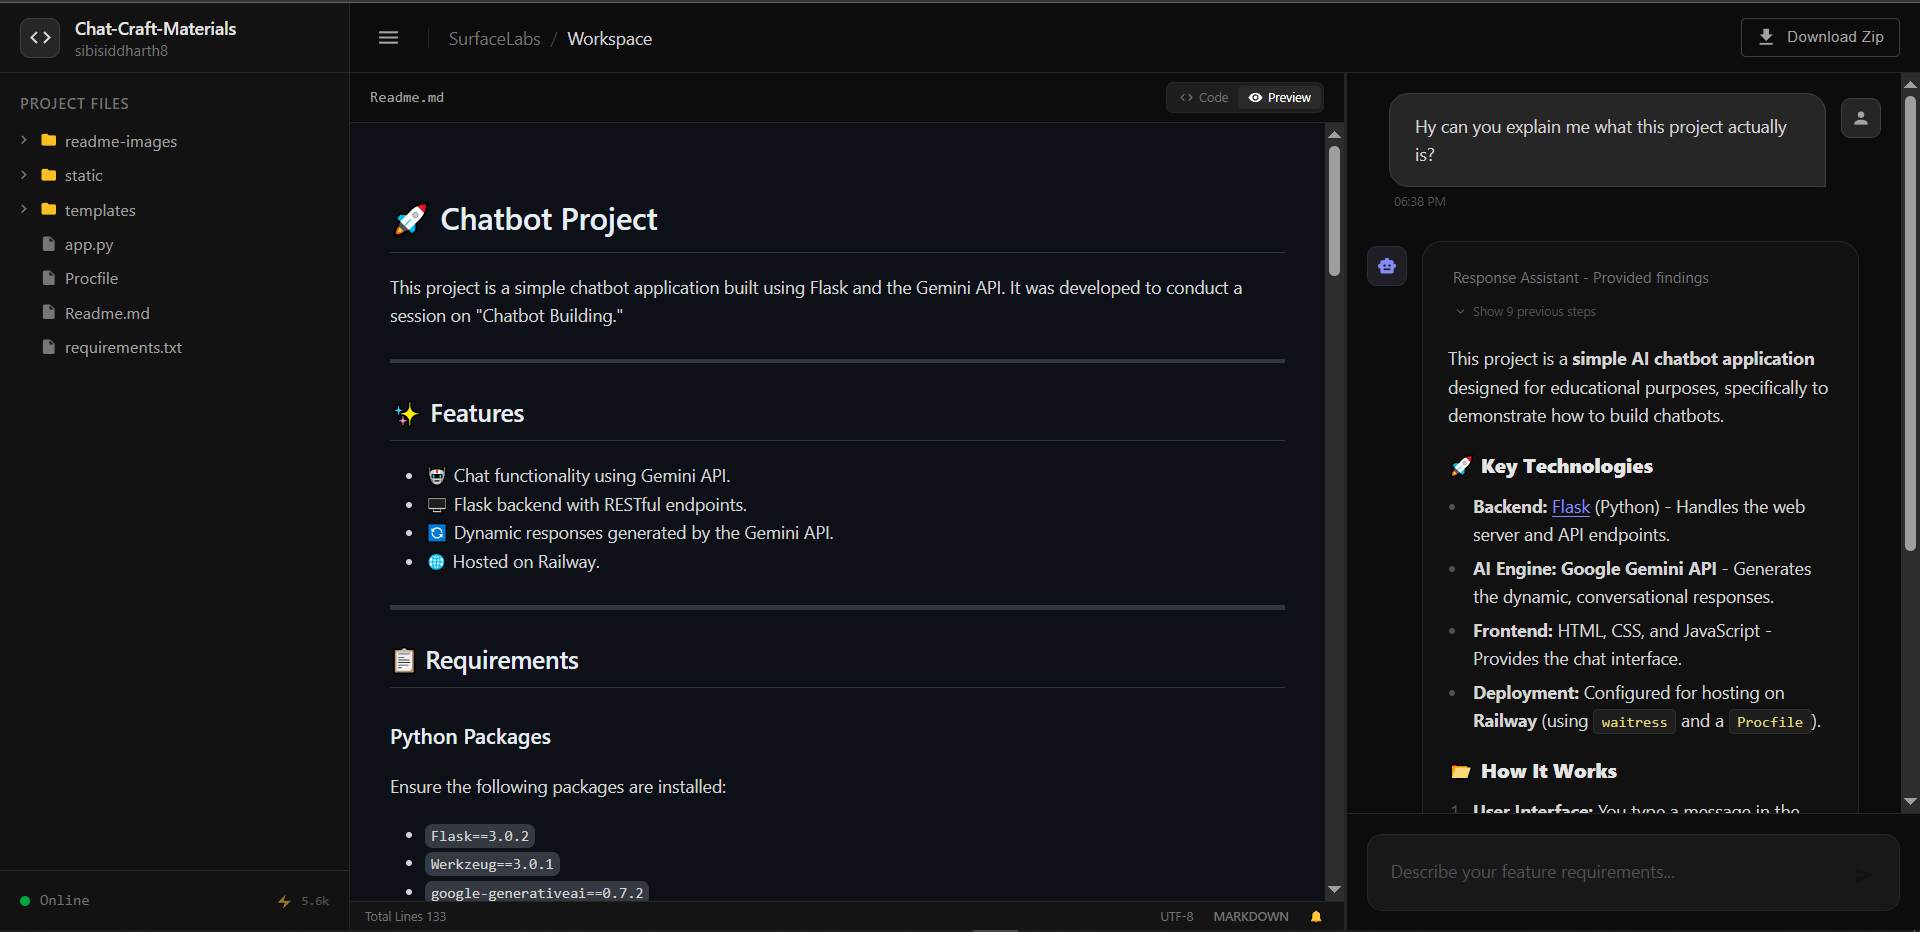The width and height of the screenshot is (1920, 932).
Task: Click the code brackets logo icon
Action: click(x=40, y=38)
